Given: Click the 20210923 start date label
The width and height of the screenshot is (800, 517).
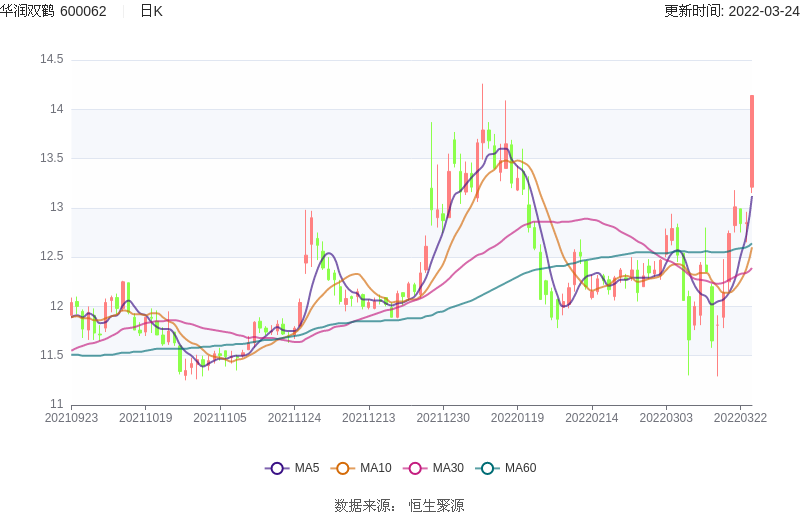Looking at the screenshot, I should (x=72, y=419).
